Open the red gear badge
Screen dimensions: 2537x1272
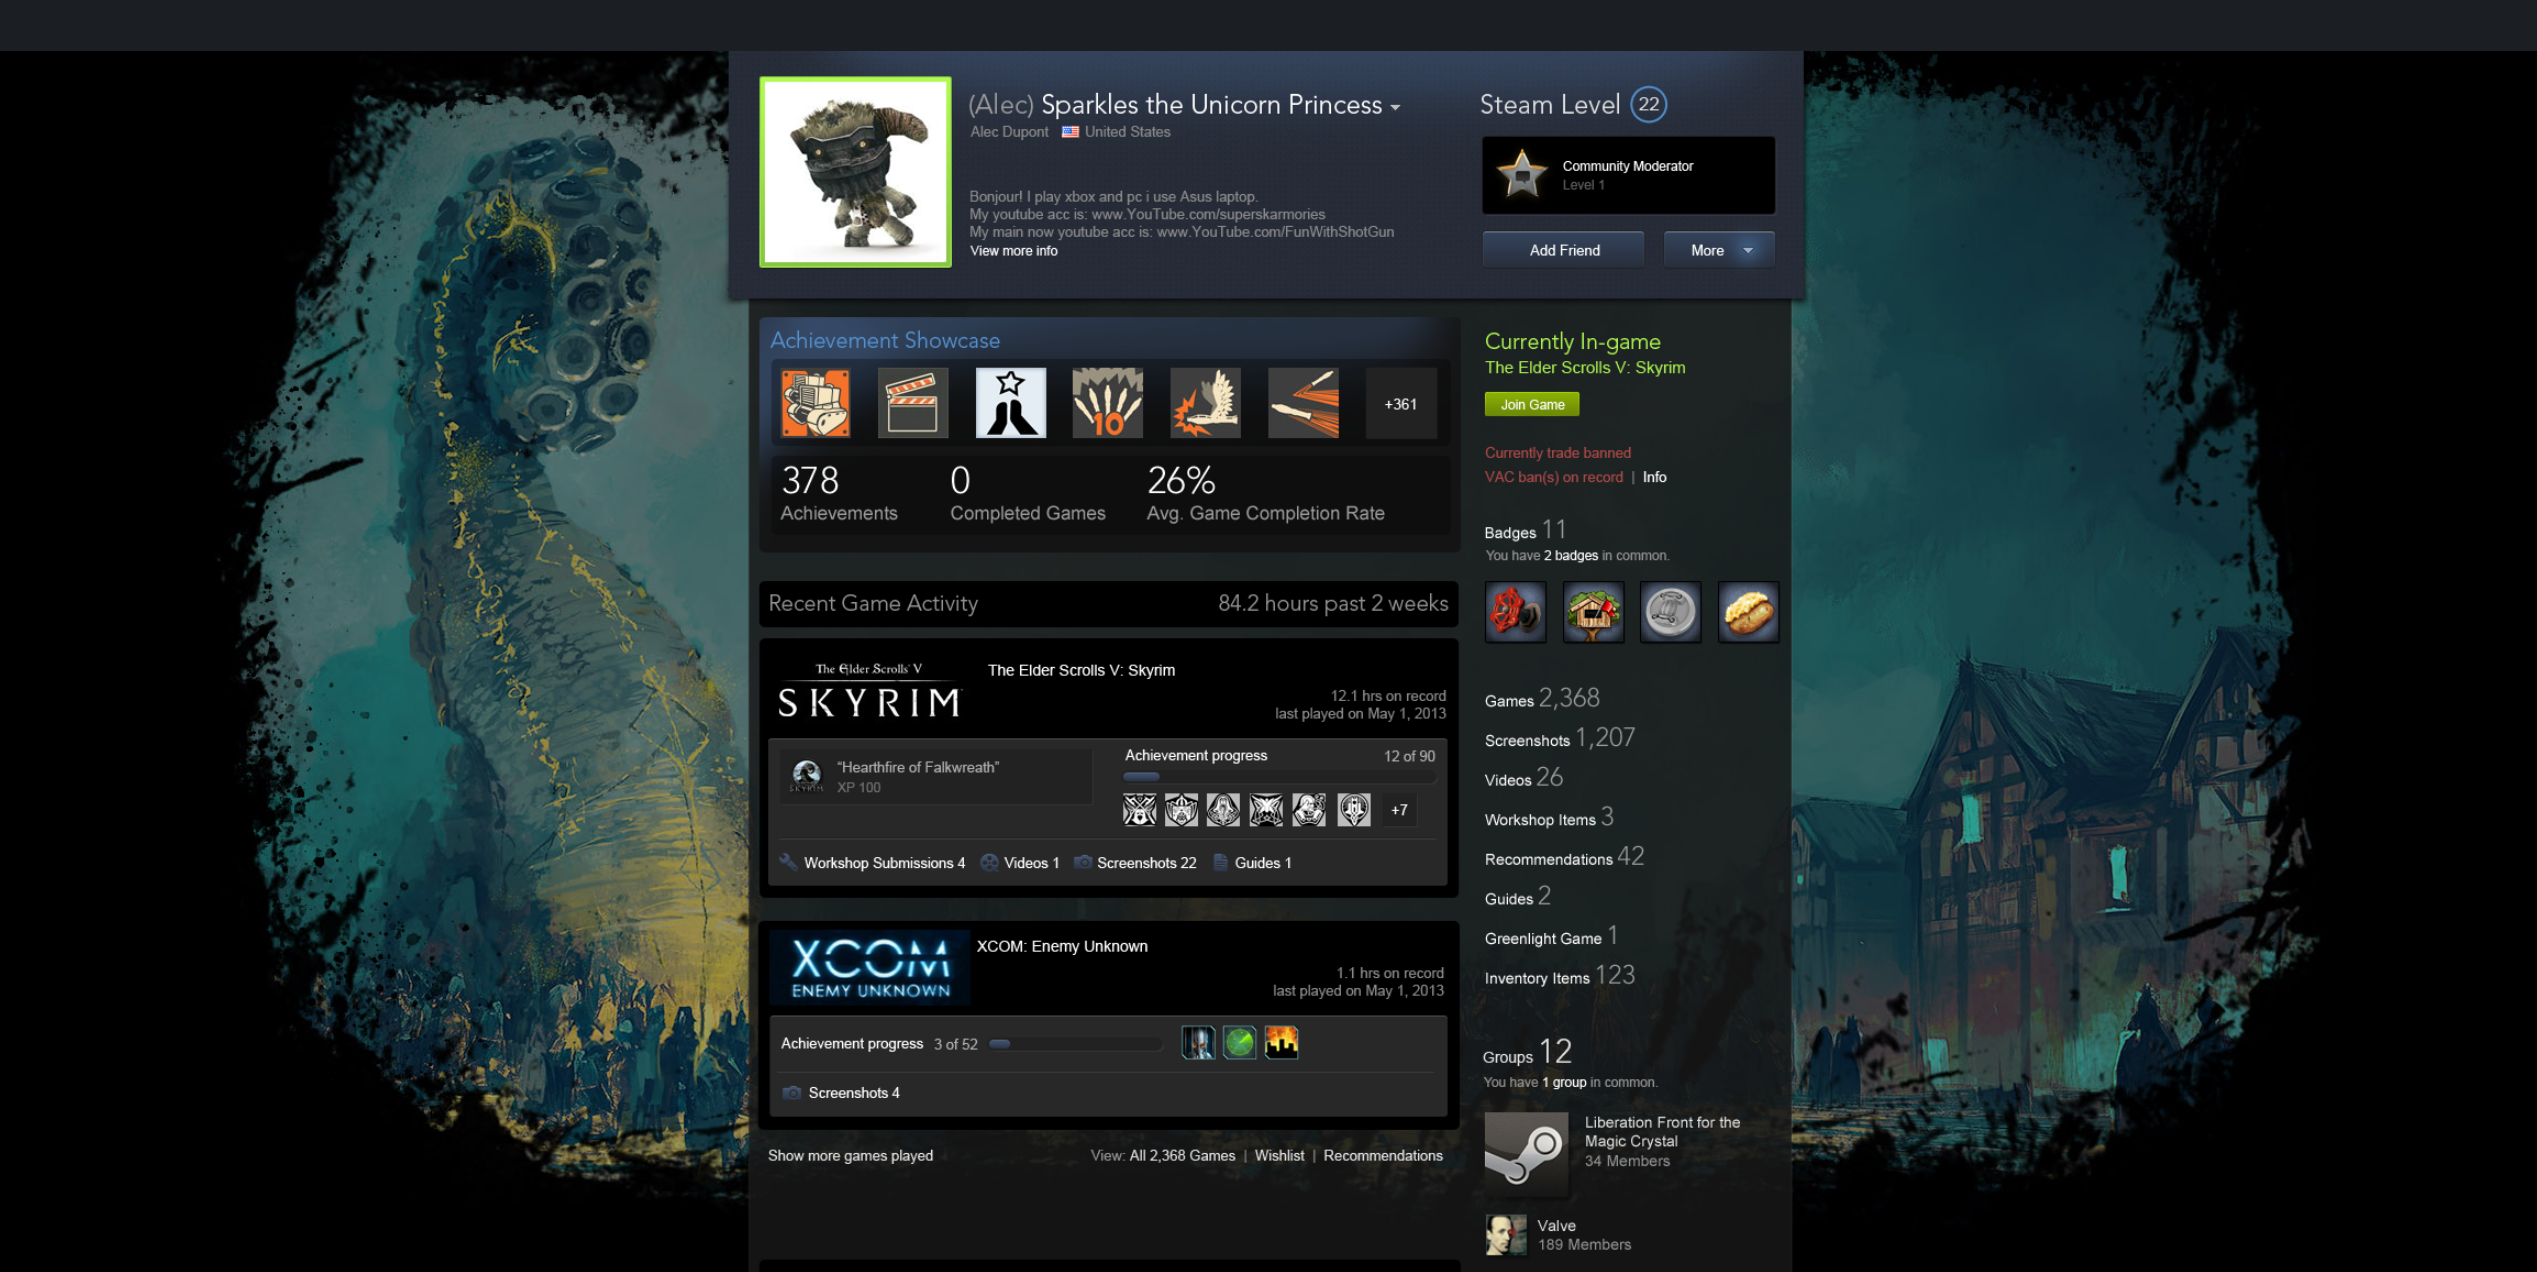click(x=1515, y=612)
